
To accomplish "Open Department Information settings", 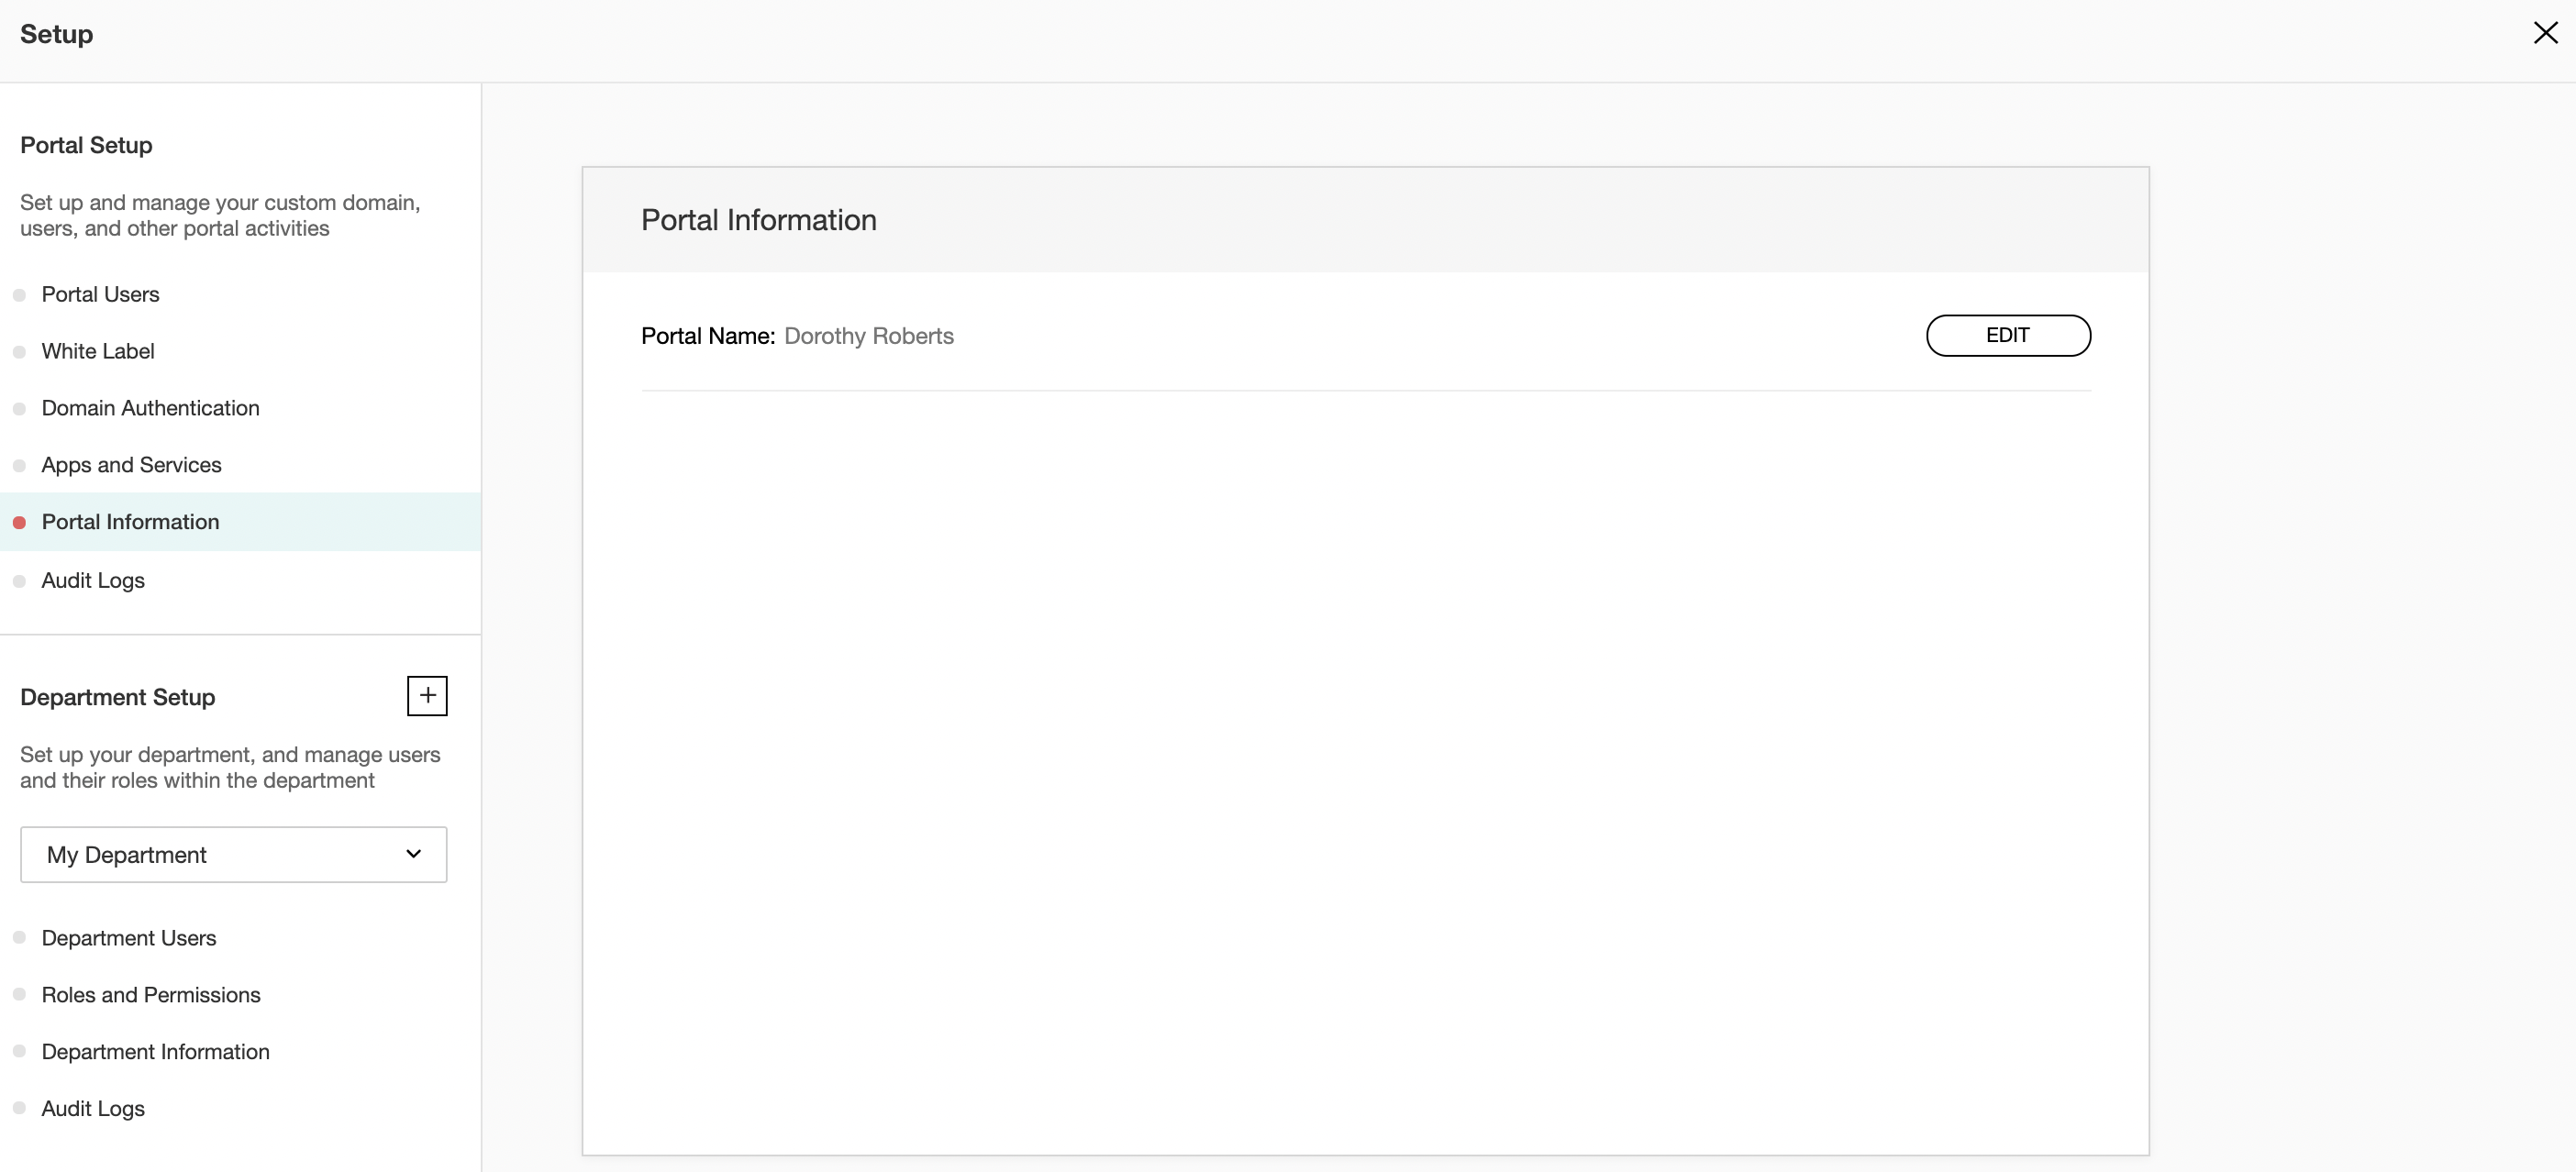I will (155, 1052).
